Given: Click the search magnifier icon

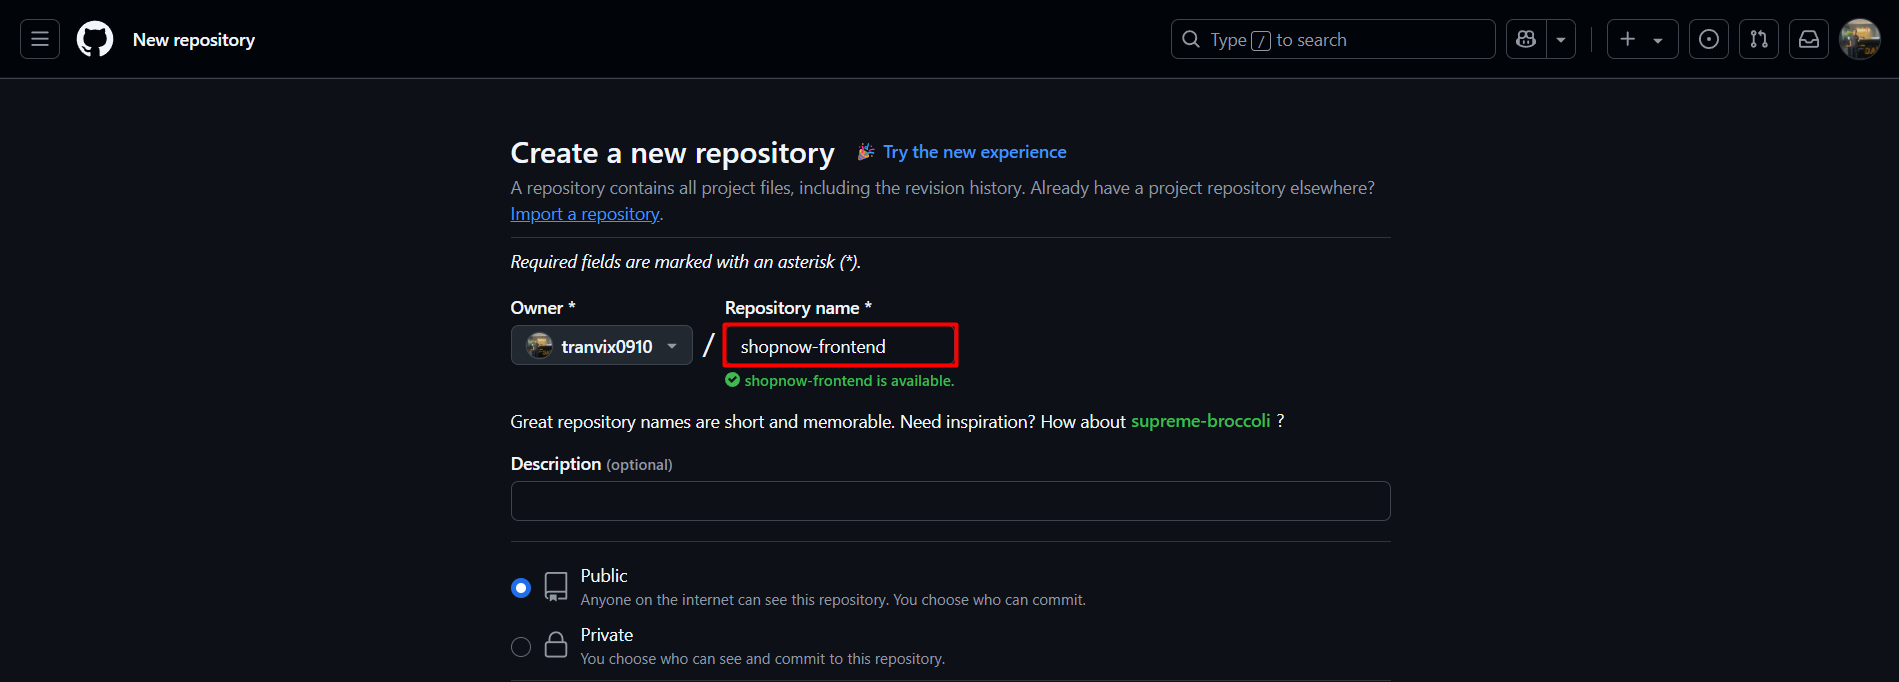Looking at the screenshot, I should point(1191,39).
